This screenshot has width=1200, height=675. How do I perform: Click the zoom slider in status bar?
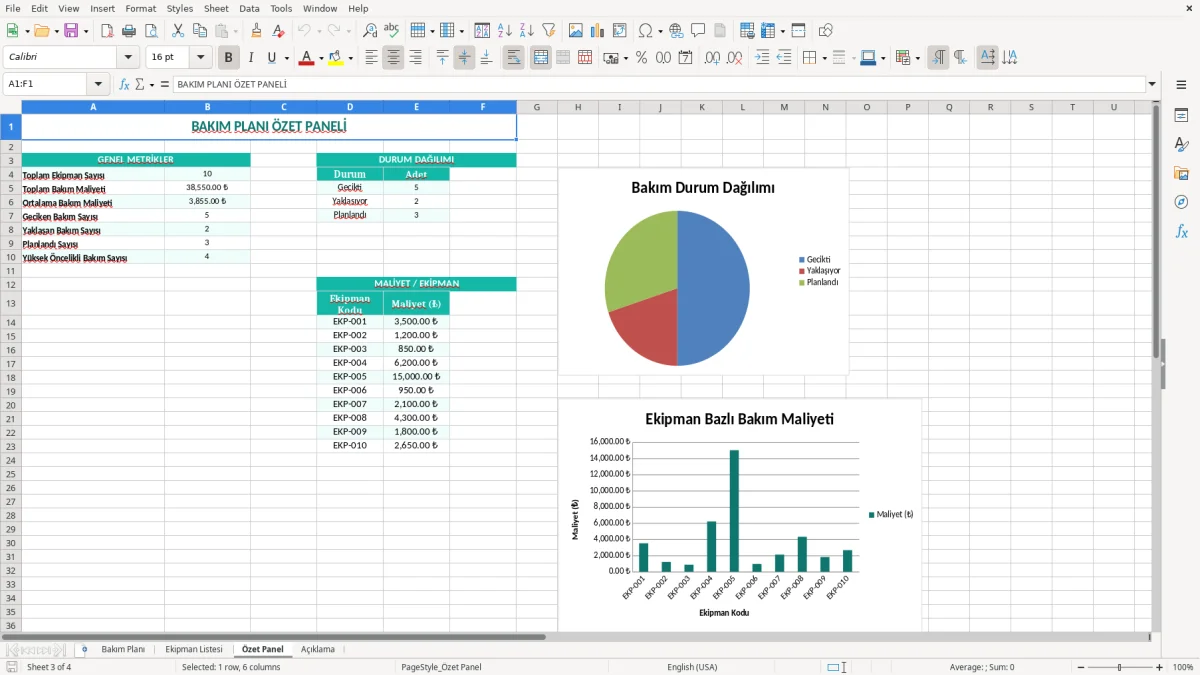(1119, 667)
